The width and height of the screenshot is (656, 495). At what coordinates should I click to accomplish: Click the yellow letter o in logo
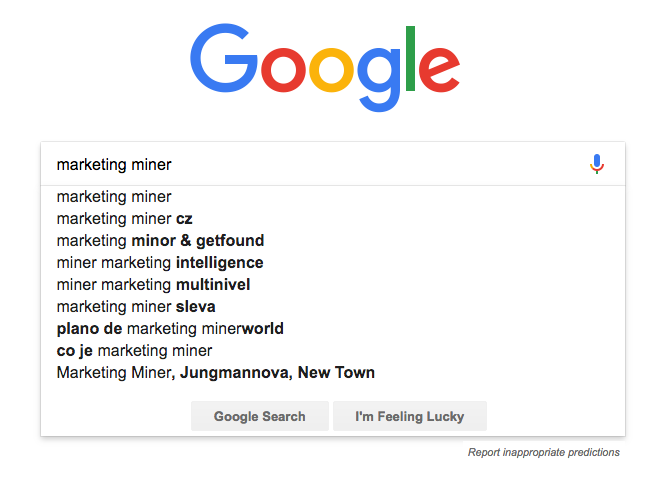click(331, 70)
